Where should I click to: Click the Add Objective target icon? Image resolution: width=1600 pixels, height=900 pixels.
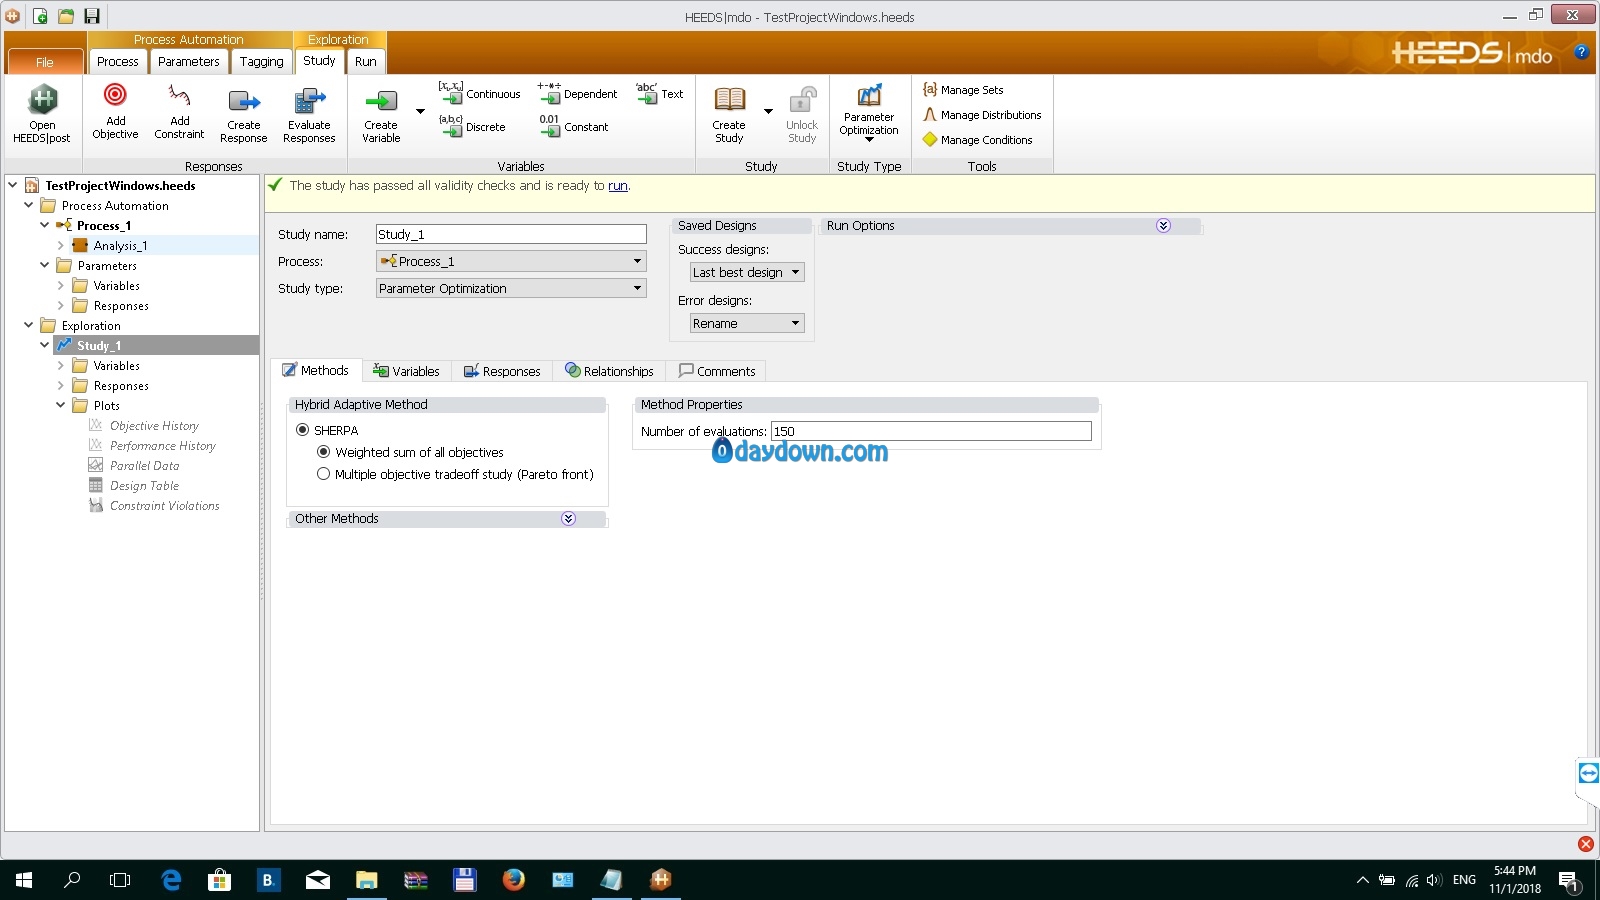click(115, 96)
